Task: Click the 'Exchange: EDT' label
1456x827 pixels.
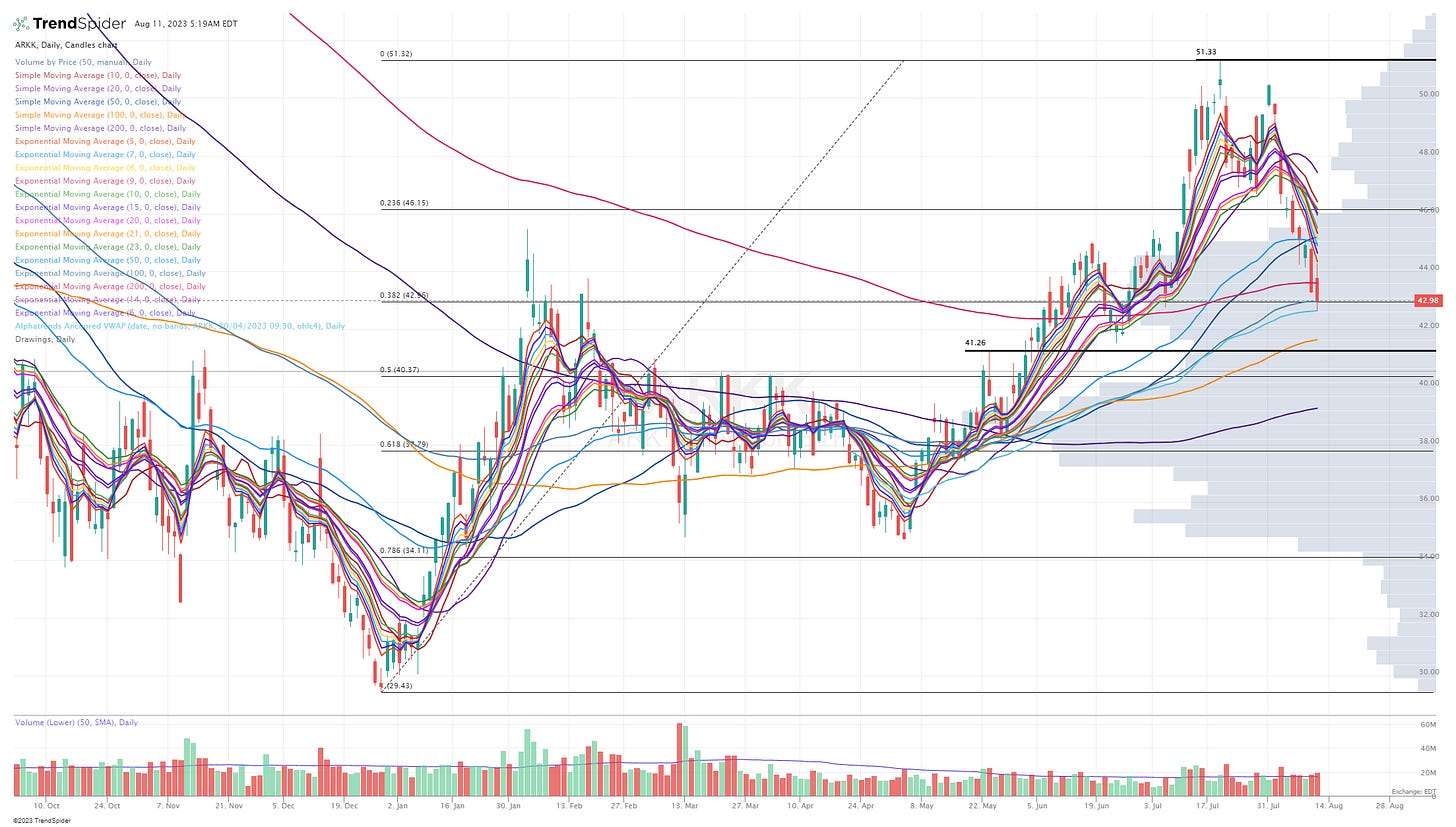Action: [x=1413, y=791]
